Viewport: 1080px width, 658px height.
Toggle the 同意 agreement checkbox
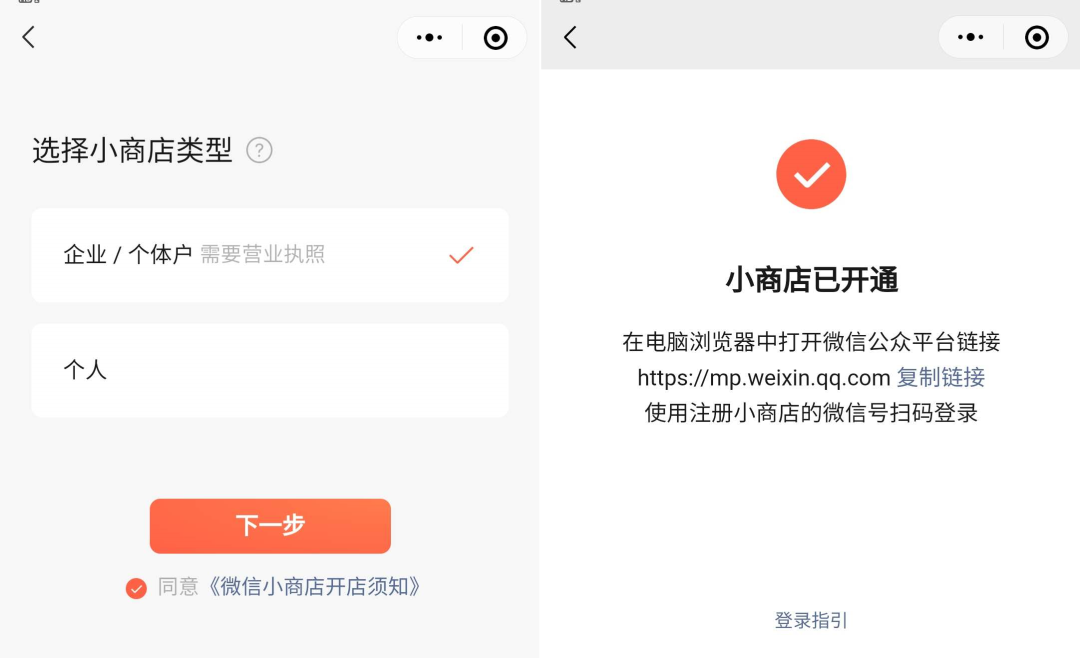(x=136, y=588)
